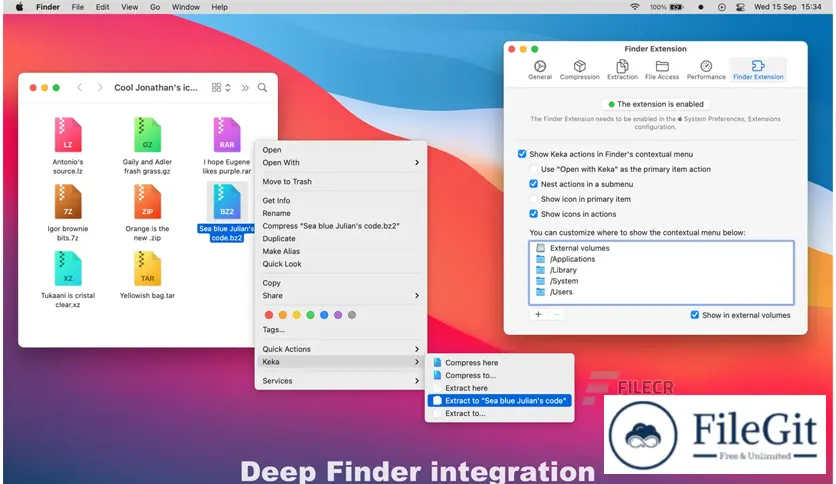Select the Yellowish bag.tar file icon

point(147,268)
